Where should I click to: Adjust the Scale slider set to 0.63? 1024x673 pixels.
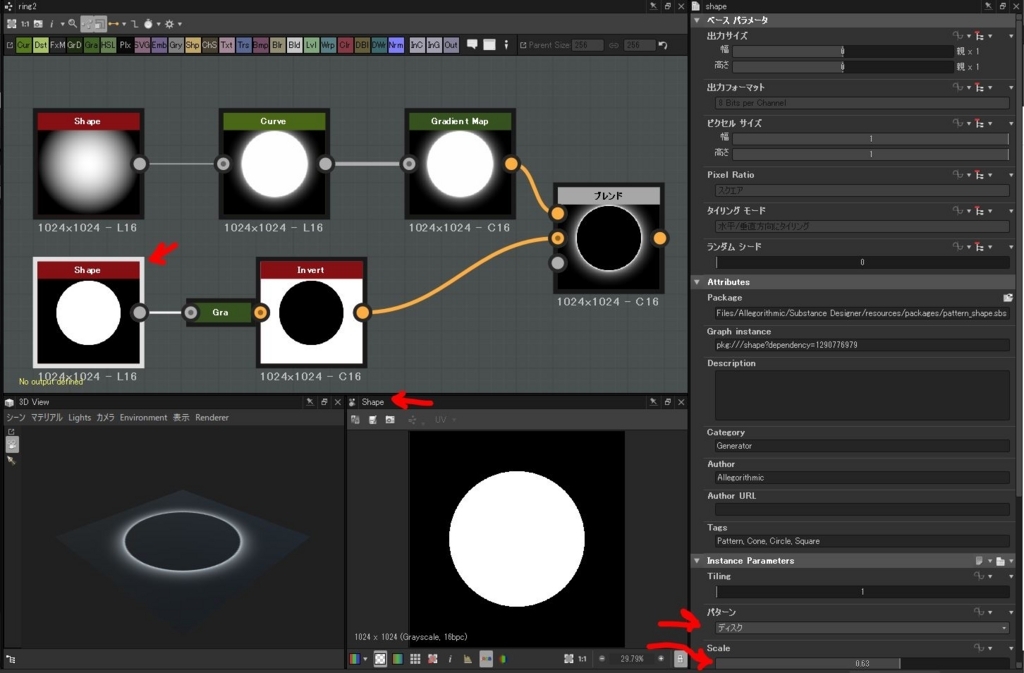tap(862, 664)
